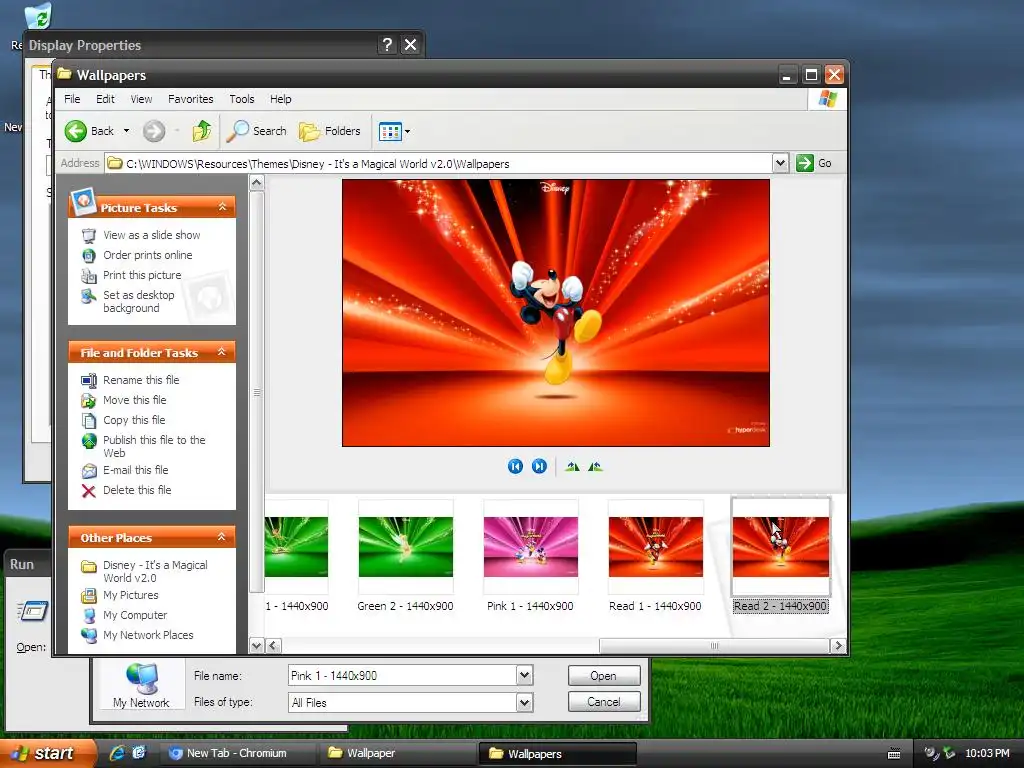The width and height of the screenshot is (1024, 768).
Task: Expand File name dropdown in dialog
Action: click(524, 675)
